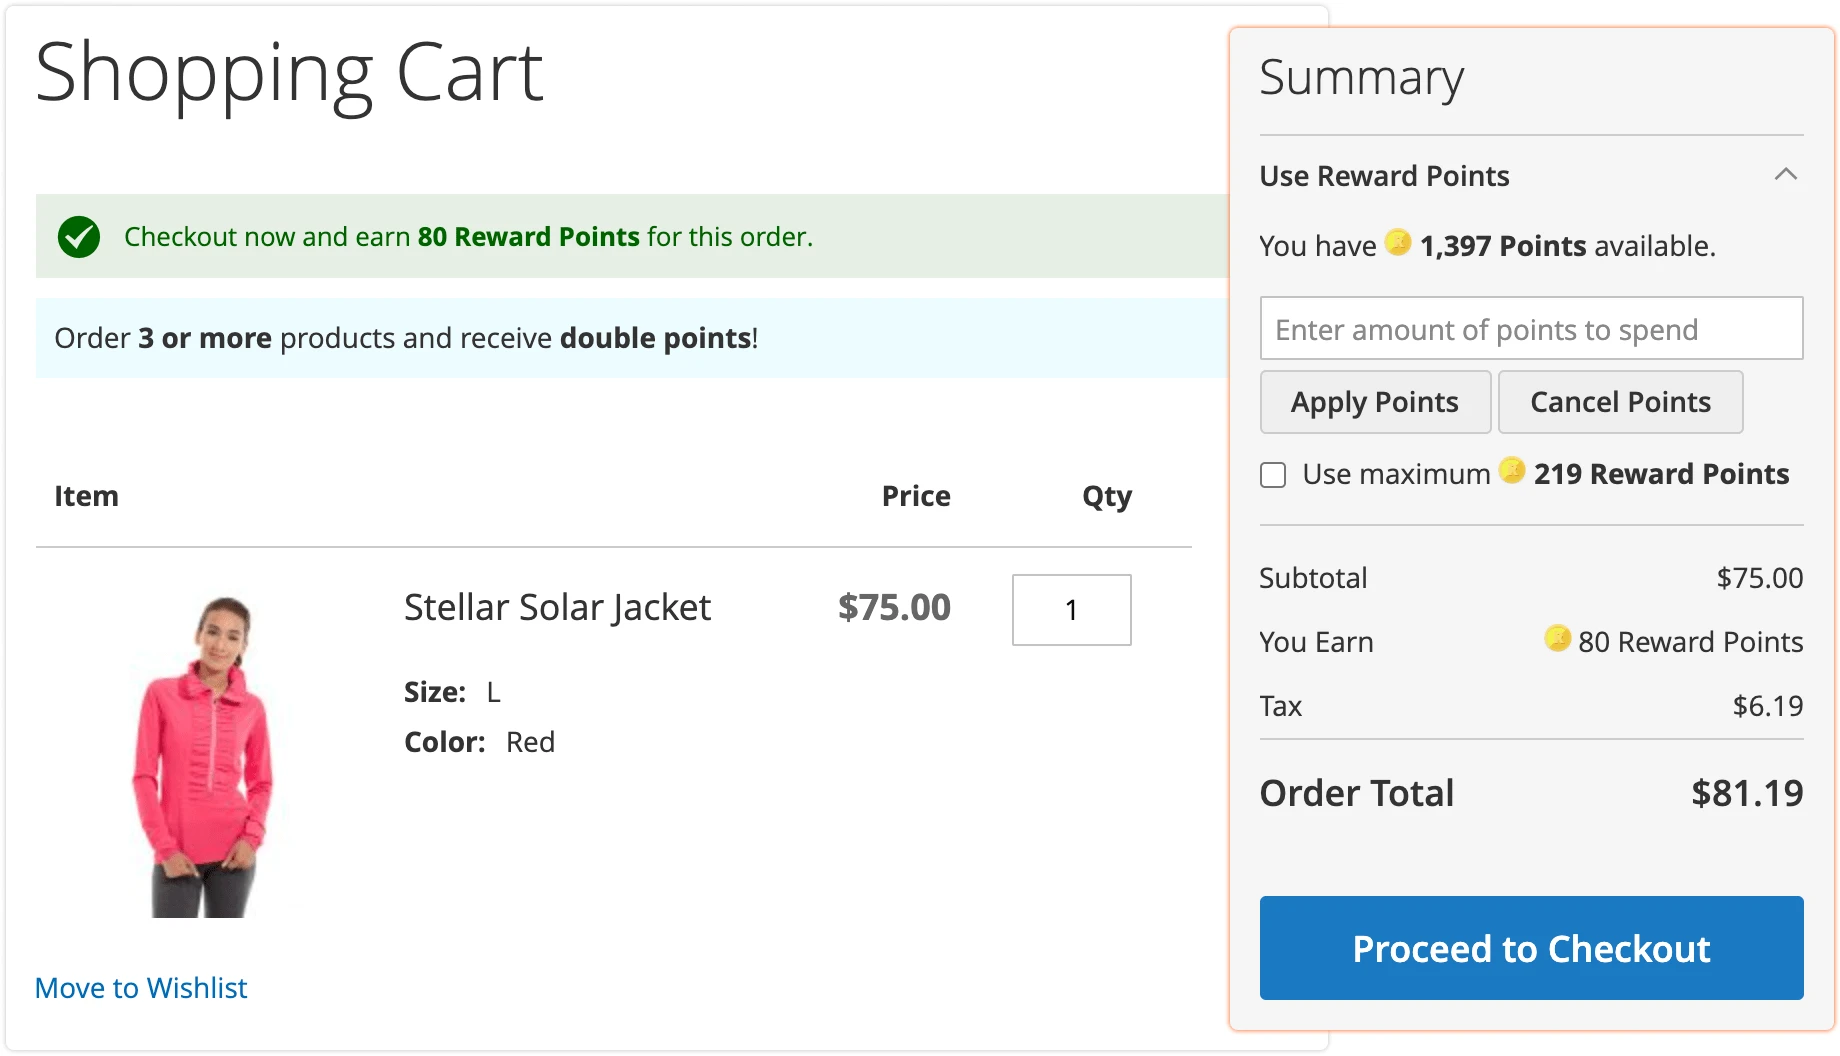Click the green checkmark icon in success banner
1840x1056 pixels.
point(79,236)
